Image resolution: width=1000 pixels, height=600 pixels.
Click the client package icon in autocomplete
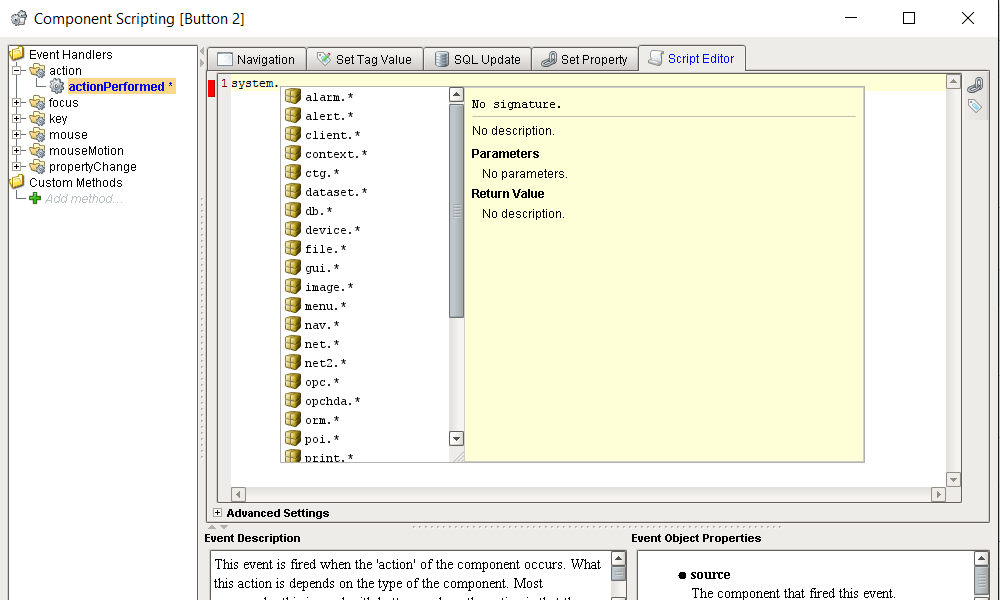coord(293,134)
